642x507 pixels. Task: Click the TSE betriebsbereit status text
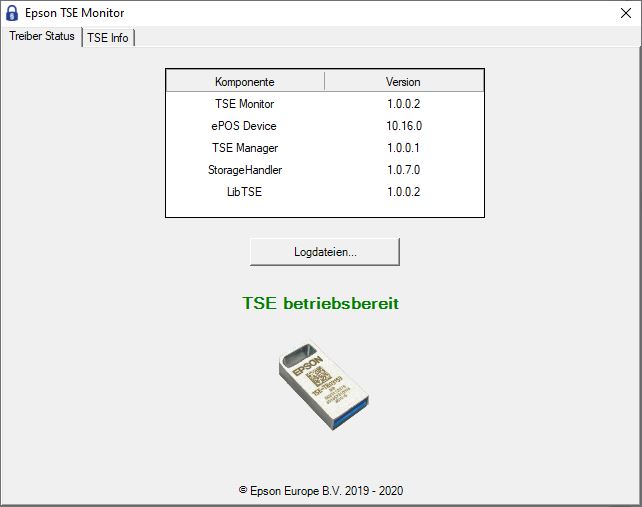point(321,303)
